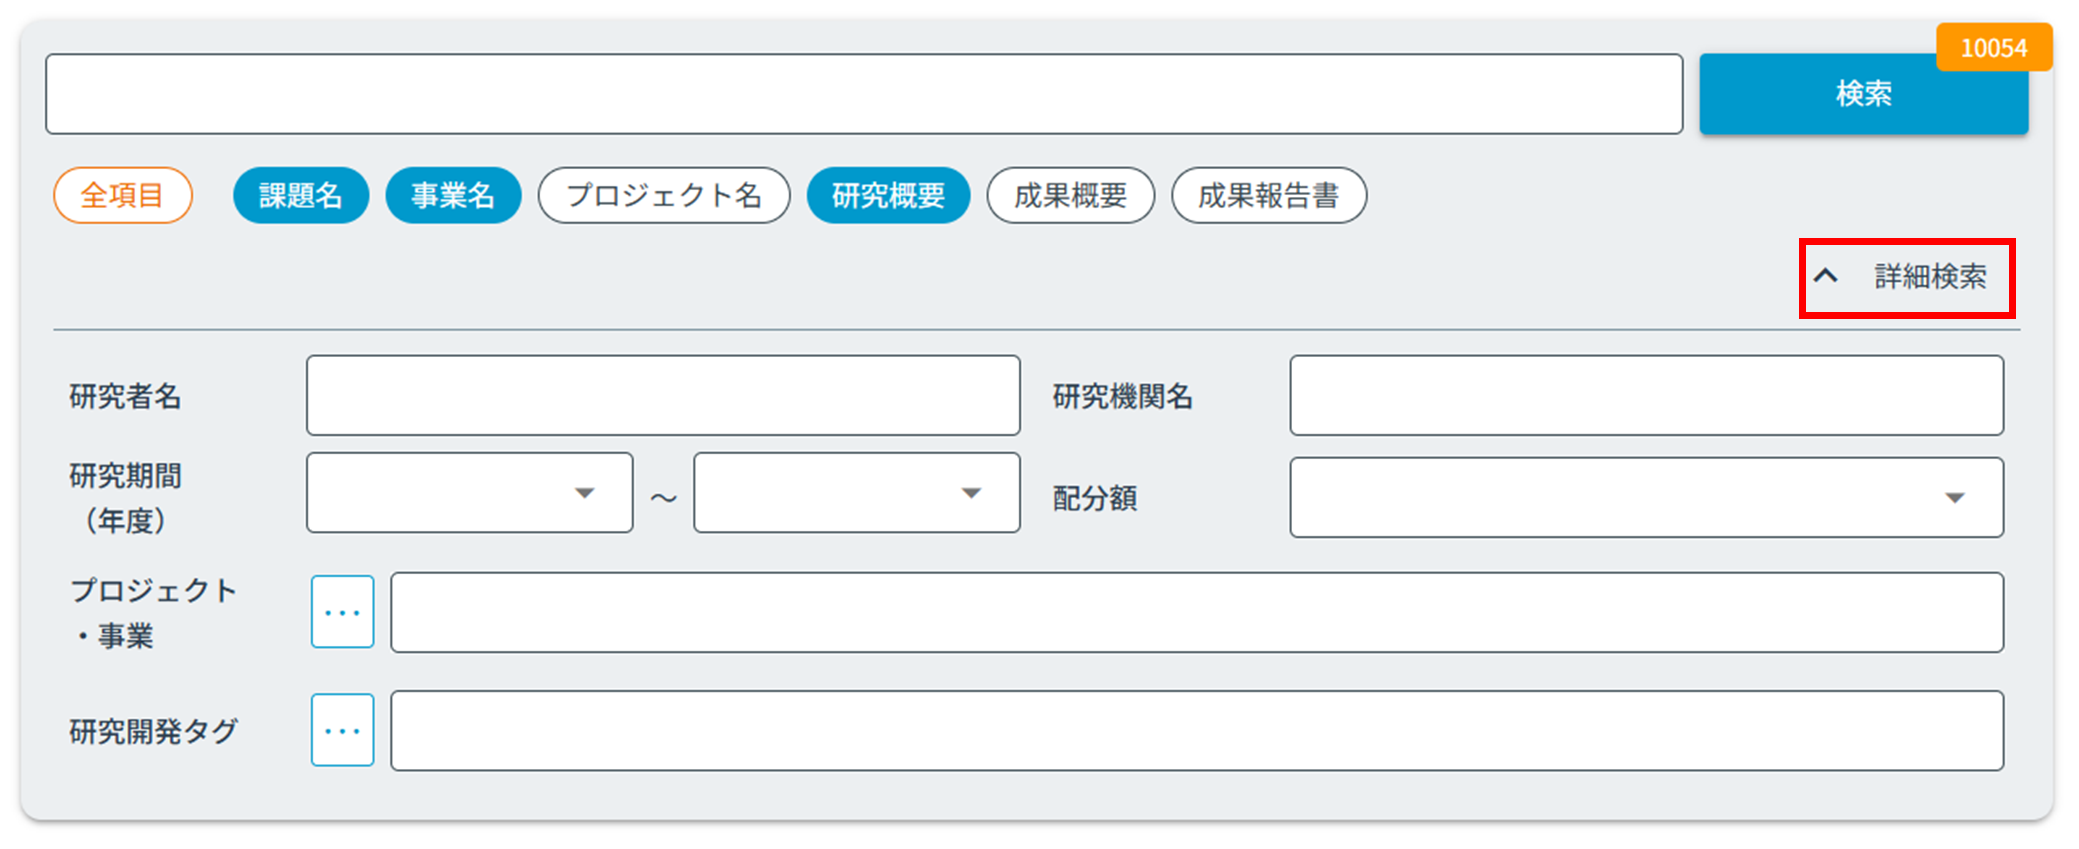Screen dimensions: 2079x849
Task: Disable the 事業名 filter chip
Action: click(x=453, y=195)
